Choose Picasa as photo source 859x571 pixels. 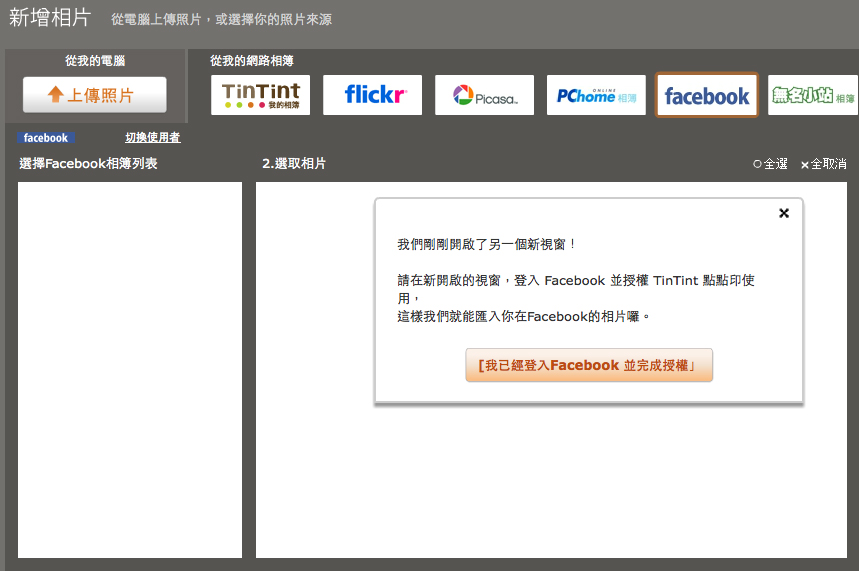(x=484, y=95)
